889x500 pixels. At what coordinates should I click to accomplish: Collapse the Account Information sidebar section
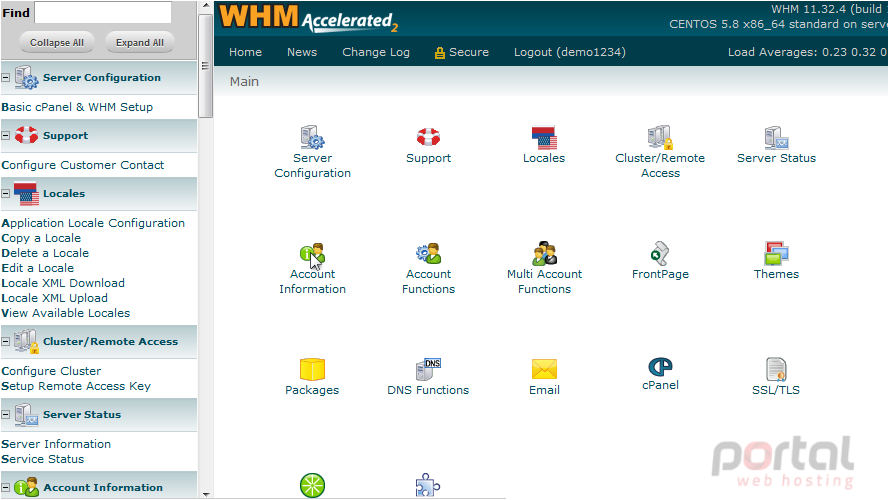tap(6, 487)
